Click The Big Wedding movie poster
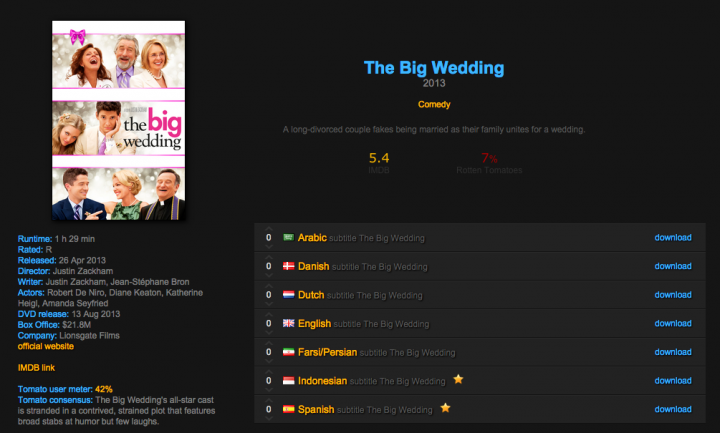The height and width of the screenshot is (433, 720). point(118,120)
